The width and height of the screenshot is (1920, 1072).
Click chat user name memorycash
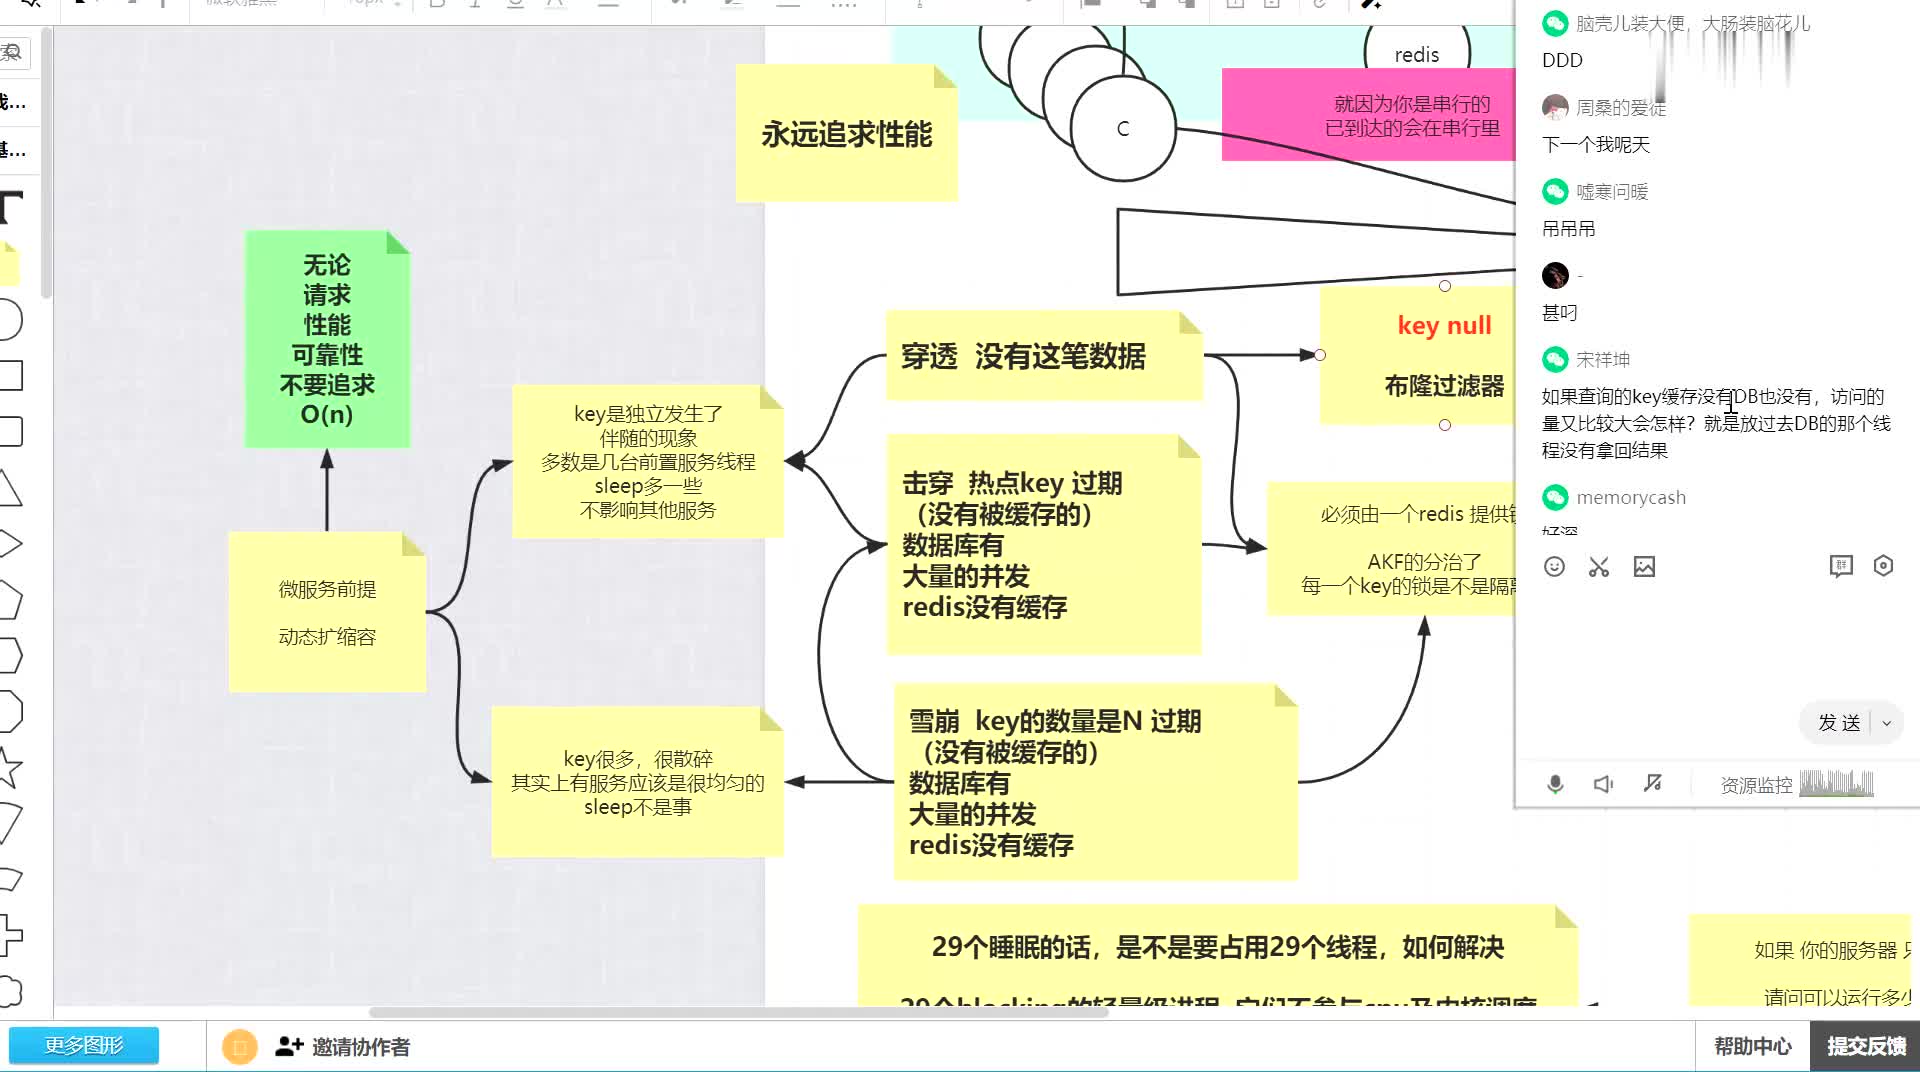[1631, 497]
